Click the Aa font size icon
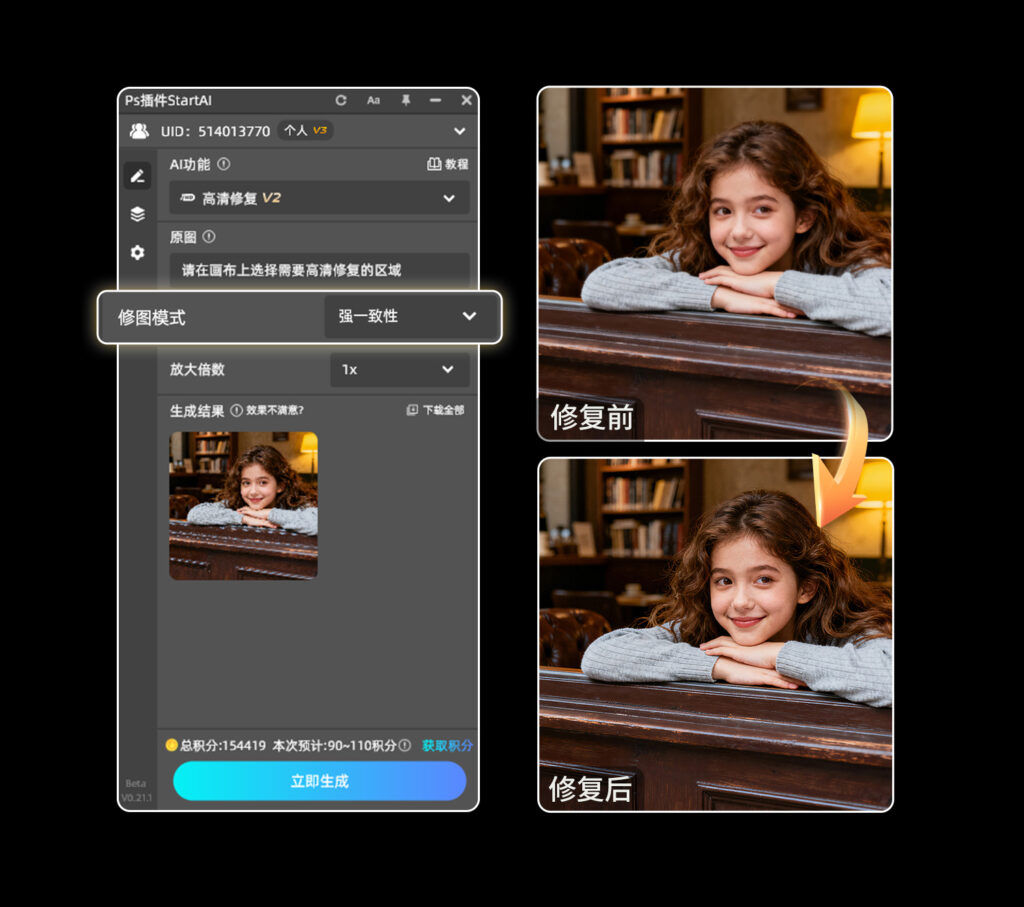 (x=373, y=100)
